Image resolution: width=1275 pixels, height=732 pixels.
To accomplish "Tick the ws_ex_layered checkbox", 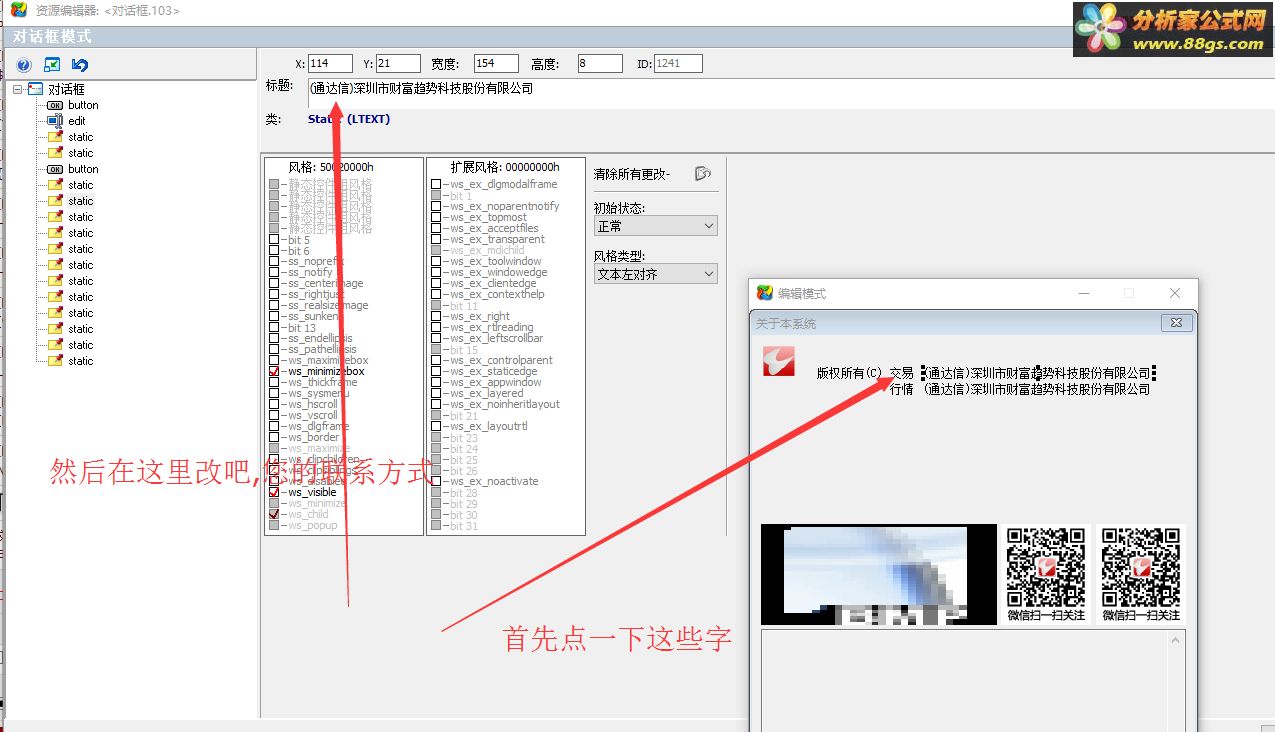I will pyautogui.click(x=436, y=393).
